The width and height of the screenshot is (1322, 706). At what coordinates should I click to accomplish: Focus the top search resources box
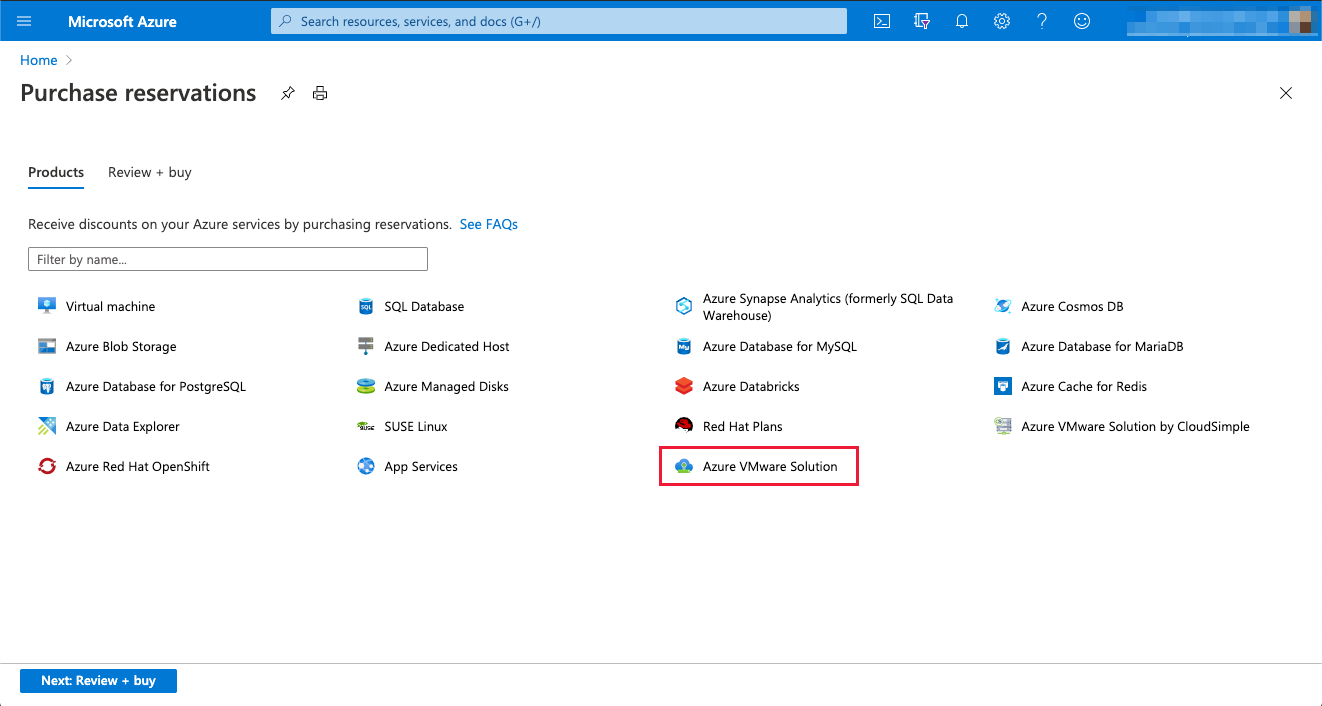point(559,21)
